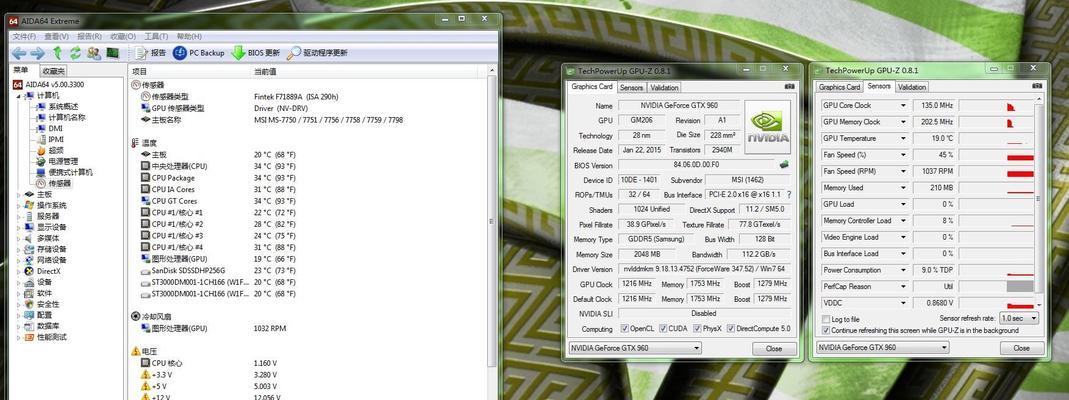Click the 项目 column header

[x=190, y=71]
